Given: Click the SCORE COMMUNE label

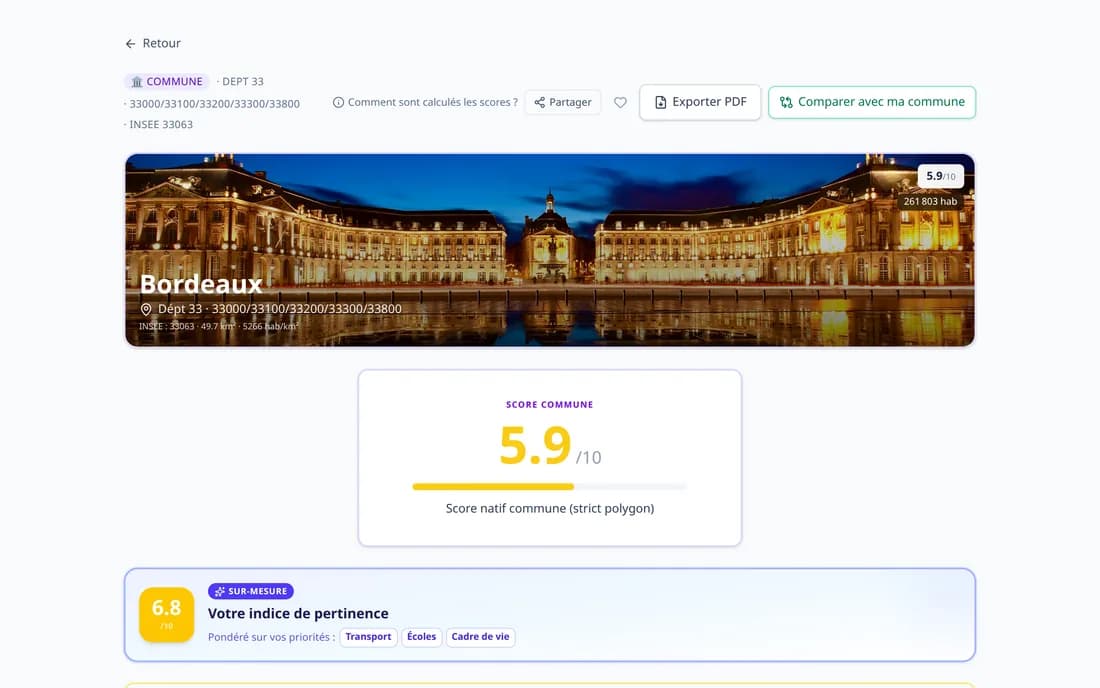Looking at the screenshot, I should point(549,405).
